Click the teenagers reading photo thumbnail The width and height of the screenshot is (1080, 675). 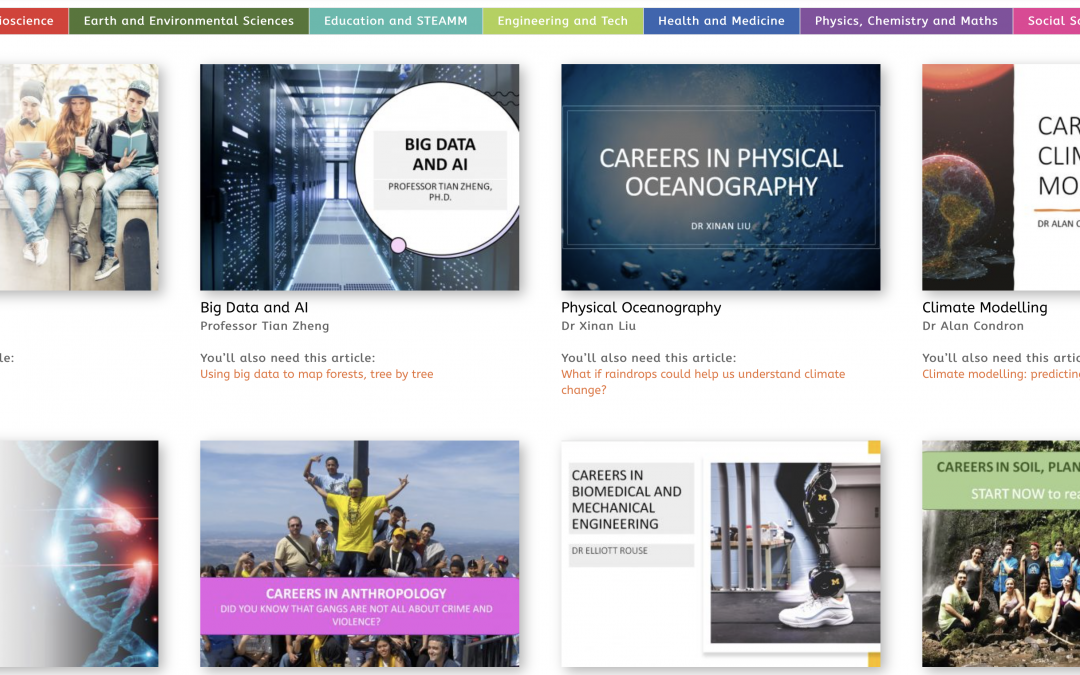[x=79, y=177]
